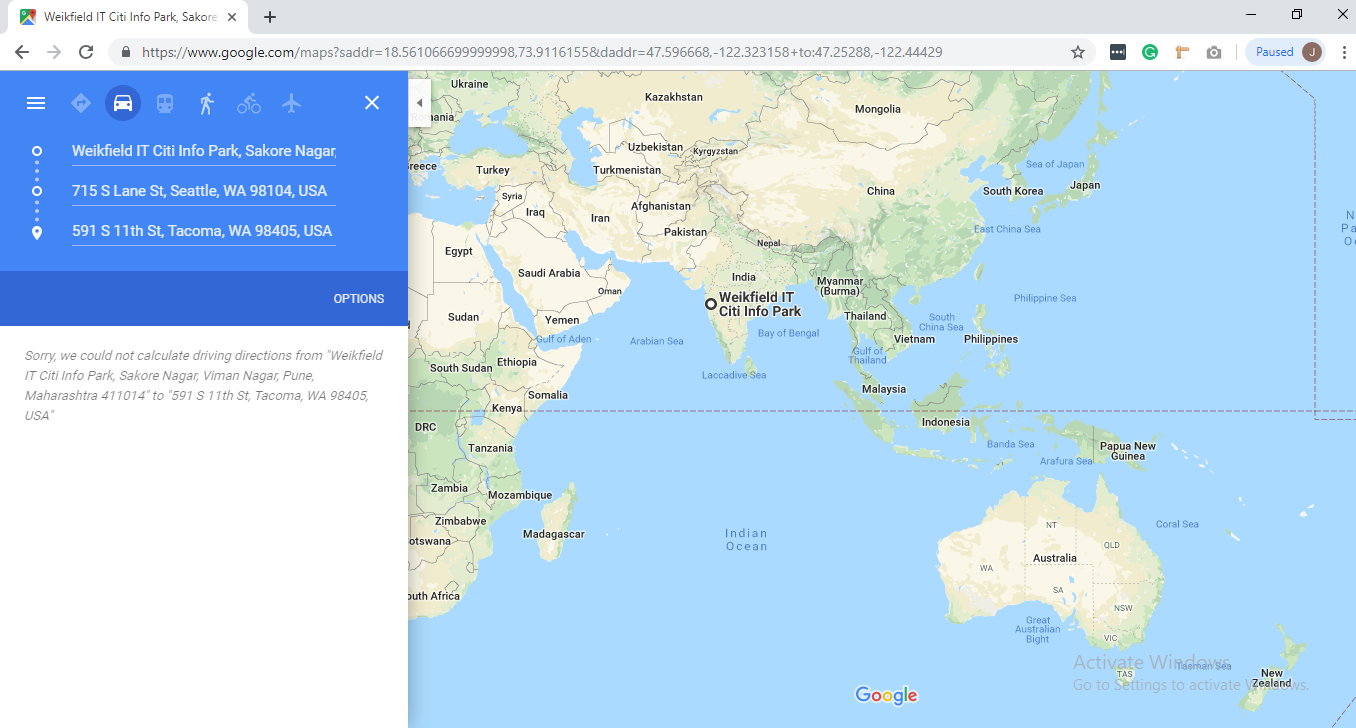This screenshot has height=728, width=1356.
Task: Select the Weikfield IT Citi Info Park tab
Action: [128, 17]
